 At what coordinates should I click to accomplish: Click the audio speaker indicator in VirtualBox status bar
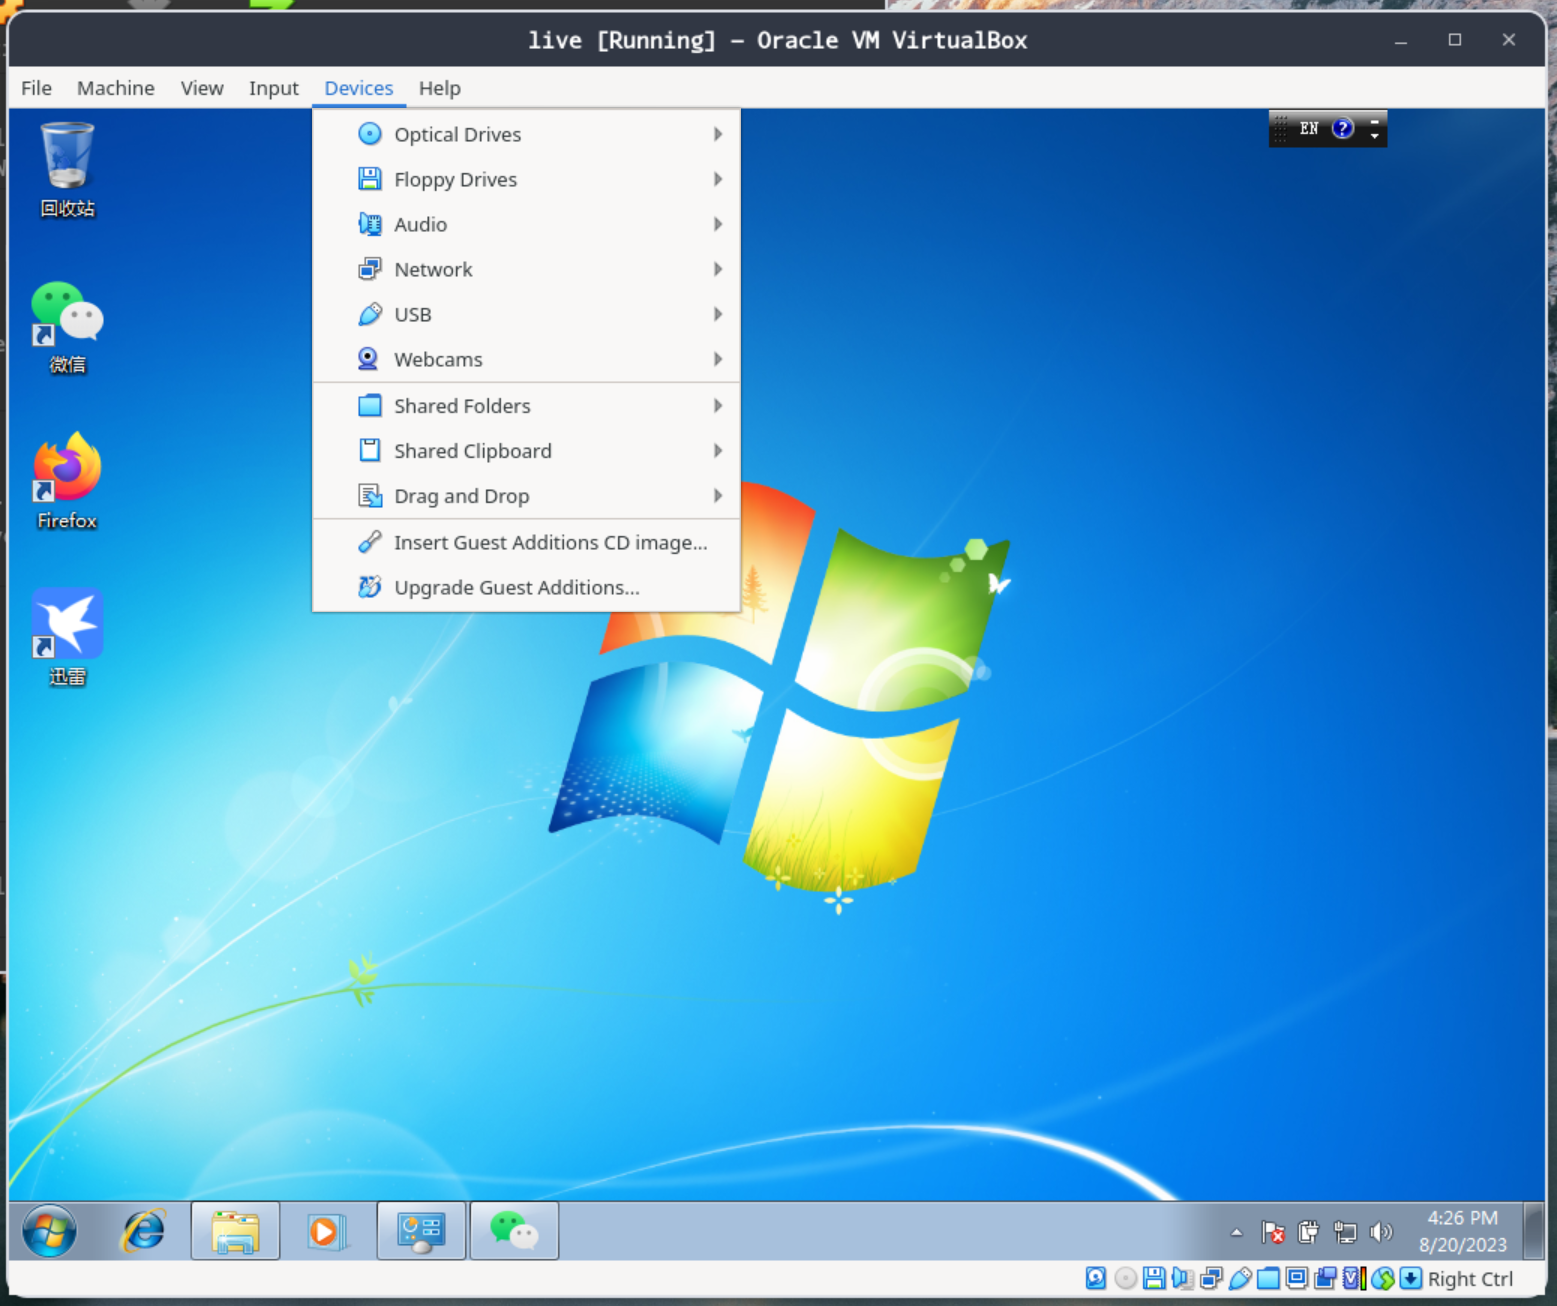pyautogui.click(x=1182, y=1278)
